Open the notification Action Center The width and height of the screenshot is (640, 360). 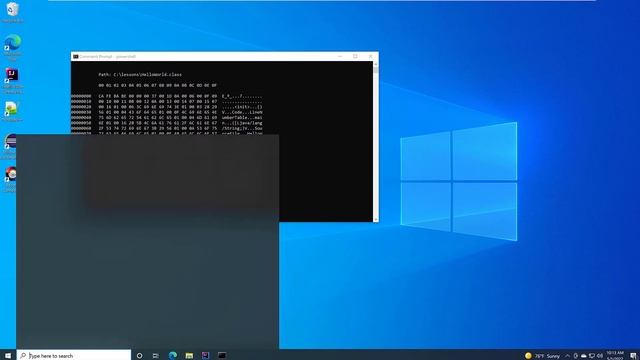point(633,356)
